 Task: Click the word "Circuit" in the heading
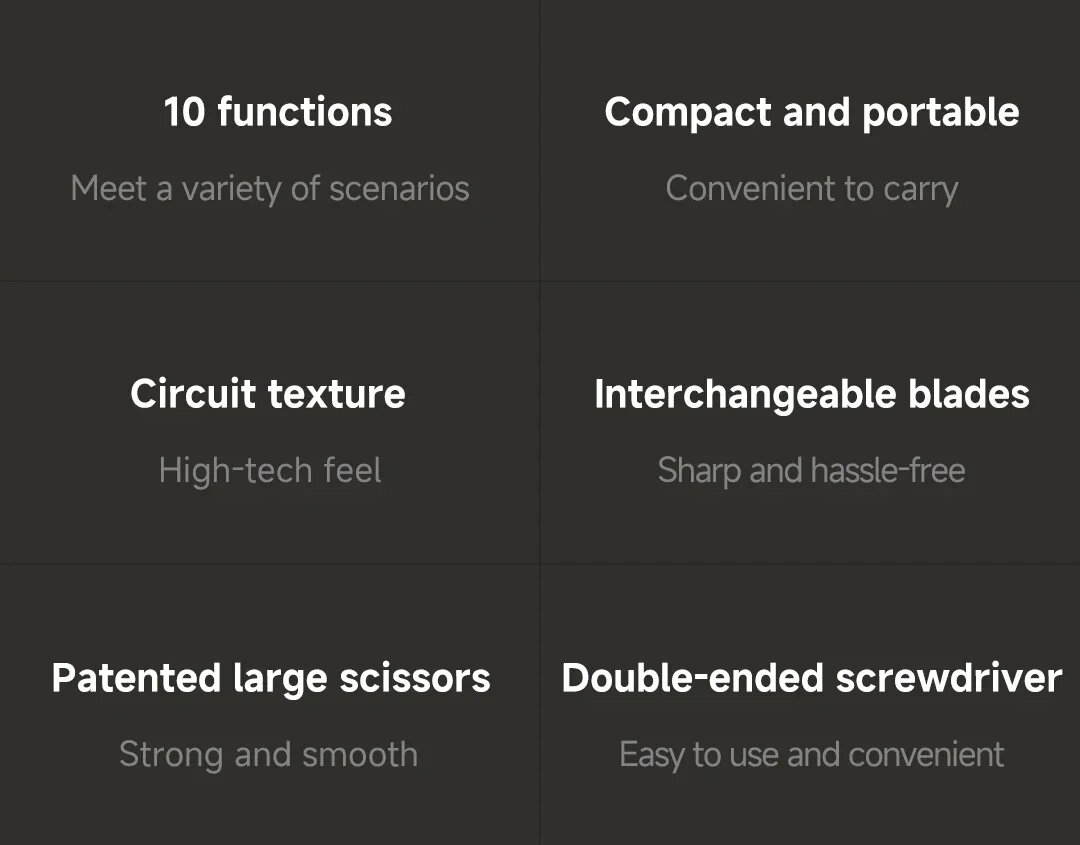tap(193, 394)
